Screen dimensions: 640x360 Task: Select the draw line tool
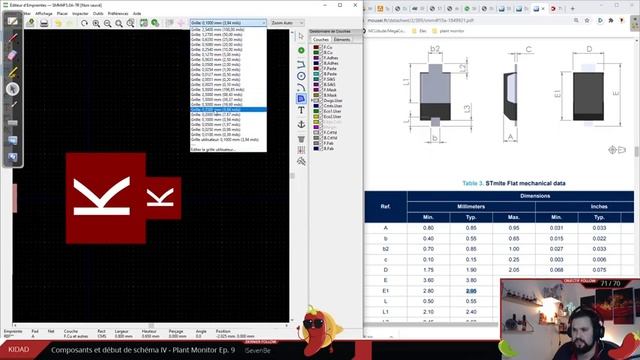[x=301, y=64]
